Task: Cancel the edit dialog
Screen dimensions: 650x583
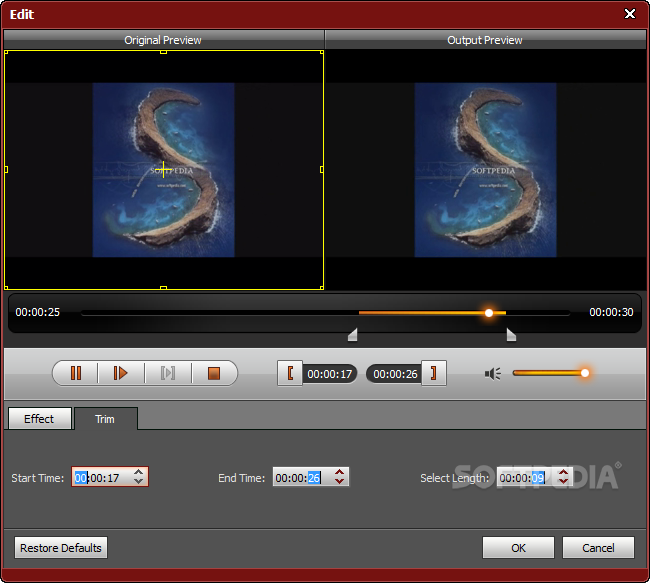Action: [x=598, y=548]
